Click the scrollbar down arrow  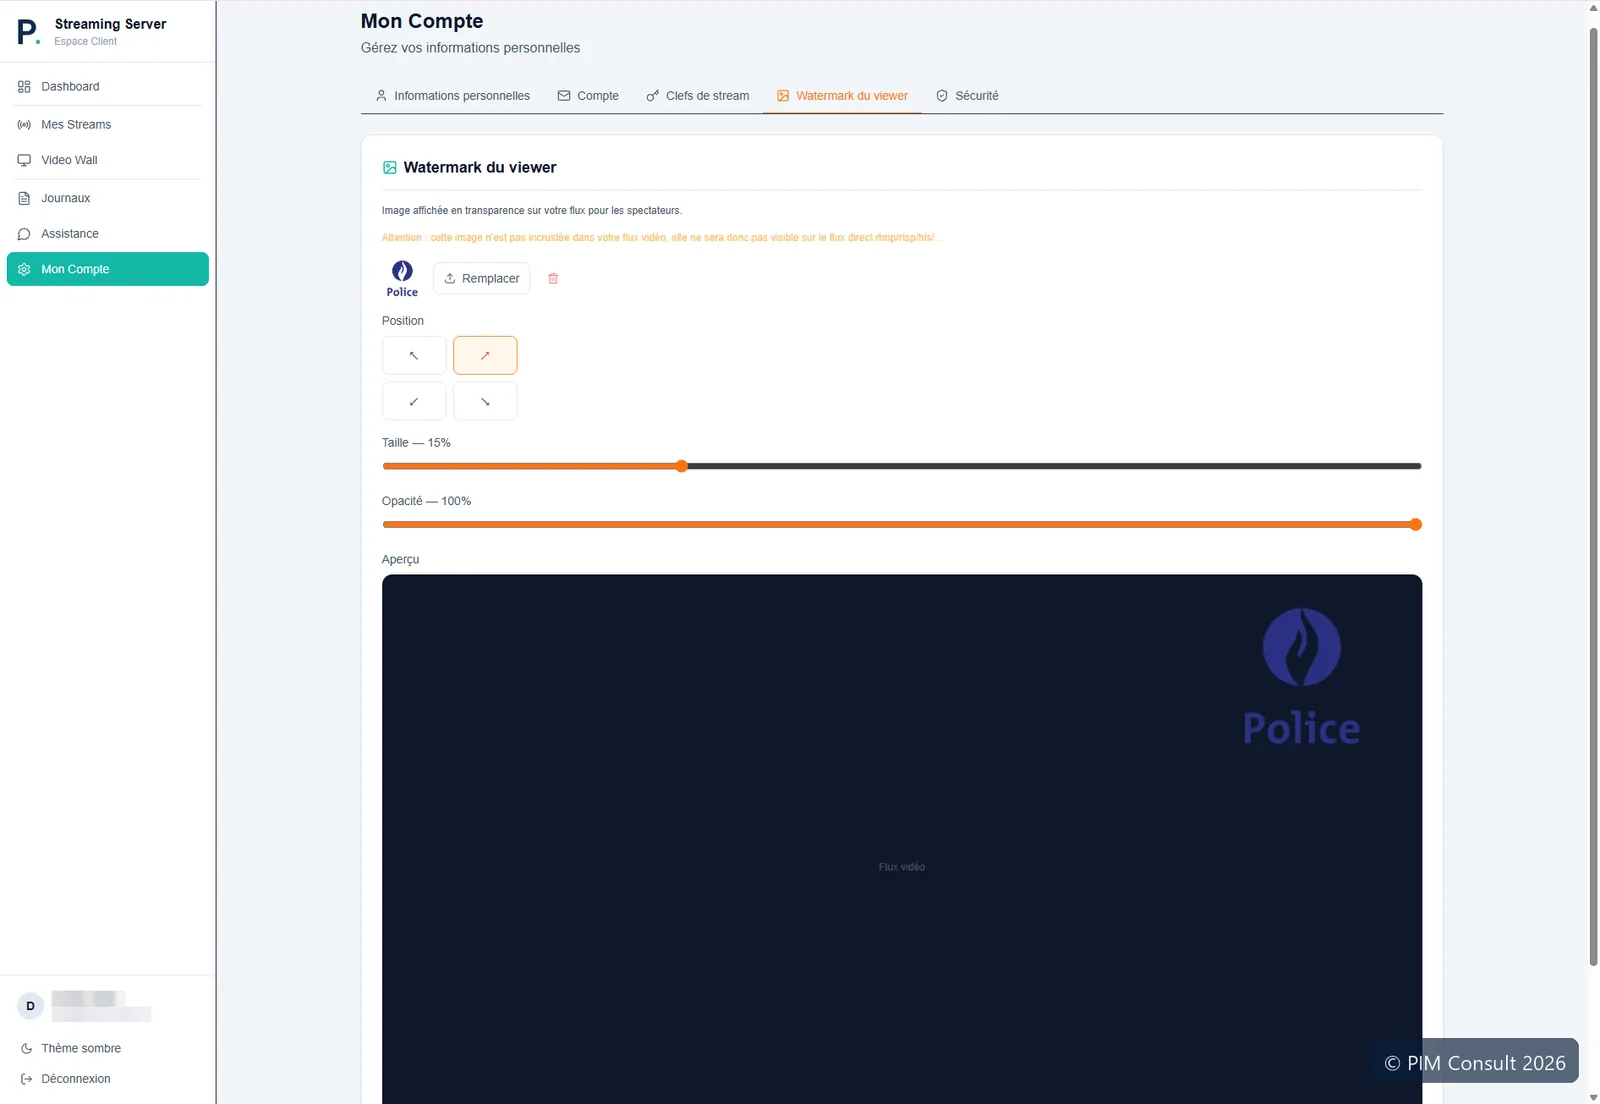click(x=1593, y=1097)
